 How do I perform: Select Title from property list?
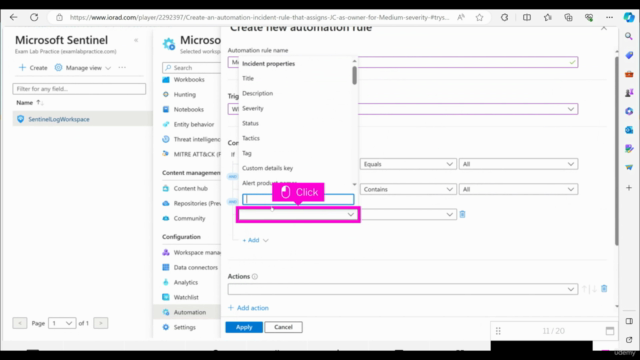click(248, 78)
